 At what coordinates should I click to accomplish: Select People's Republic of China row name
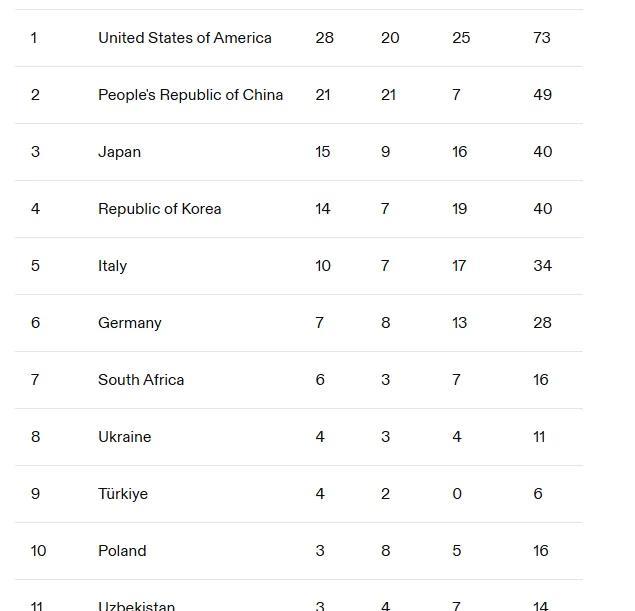pyautogui.click(x=190, y=95)
